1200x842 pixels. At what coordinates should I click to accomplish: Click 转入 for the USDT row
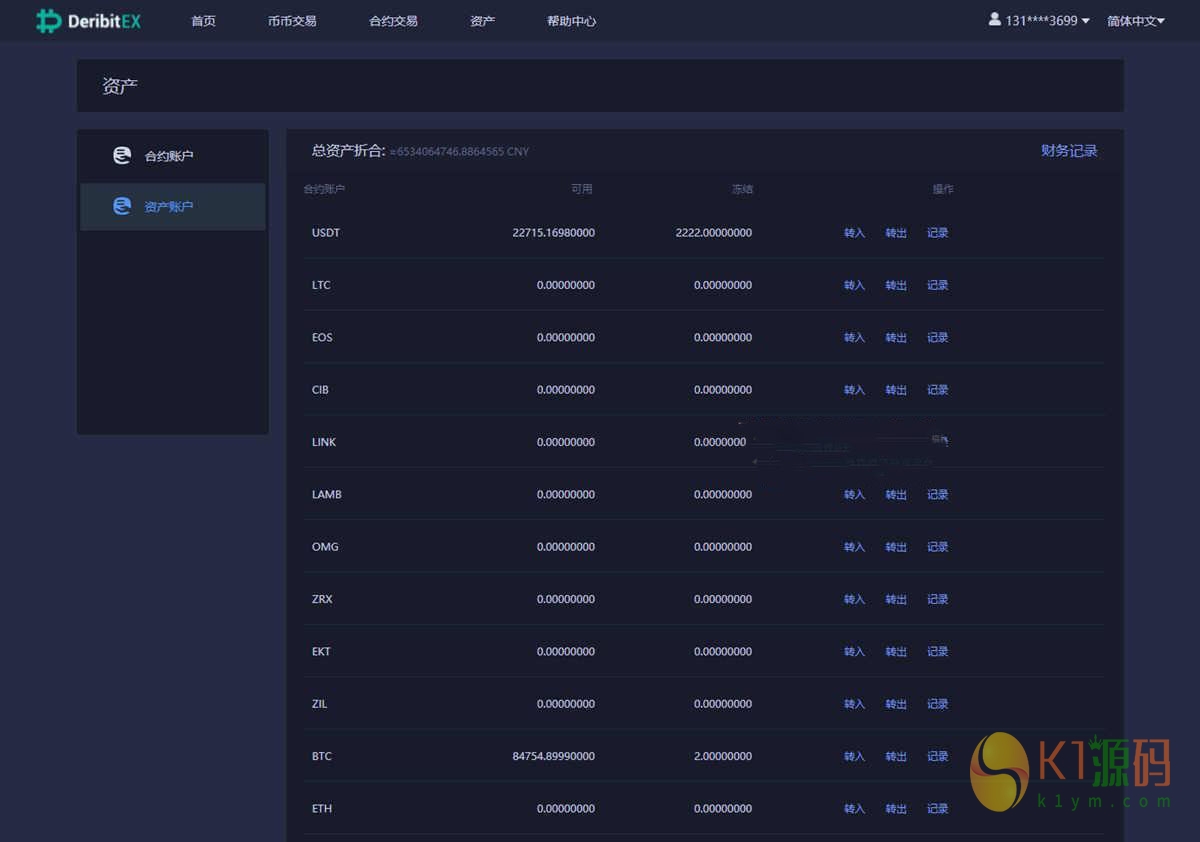click(854, 233)
